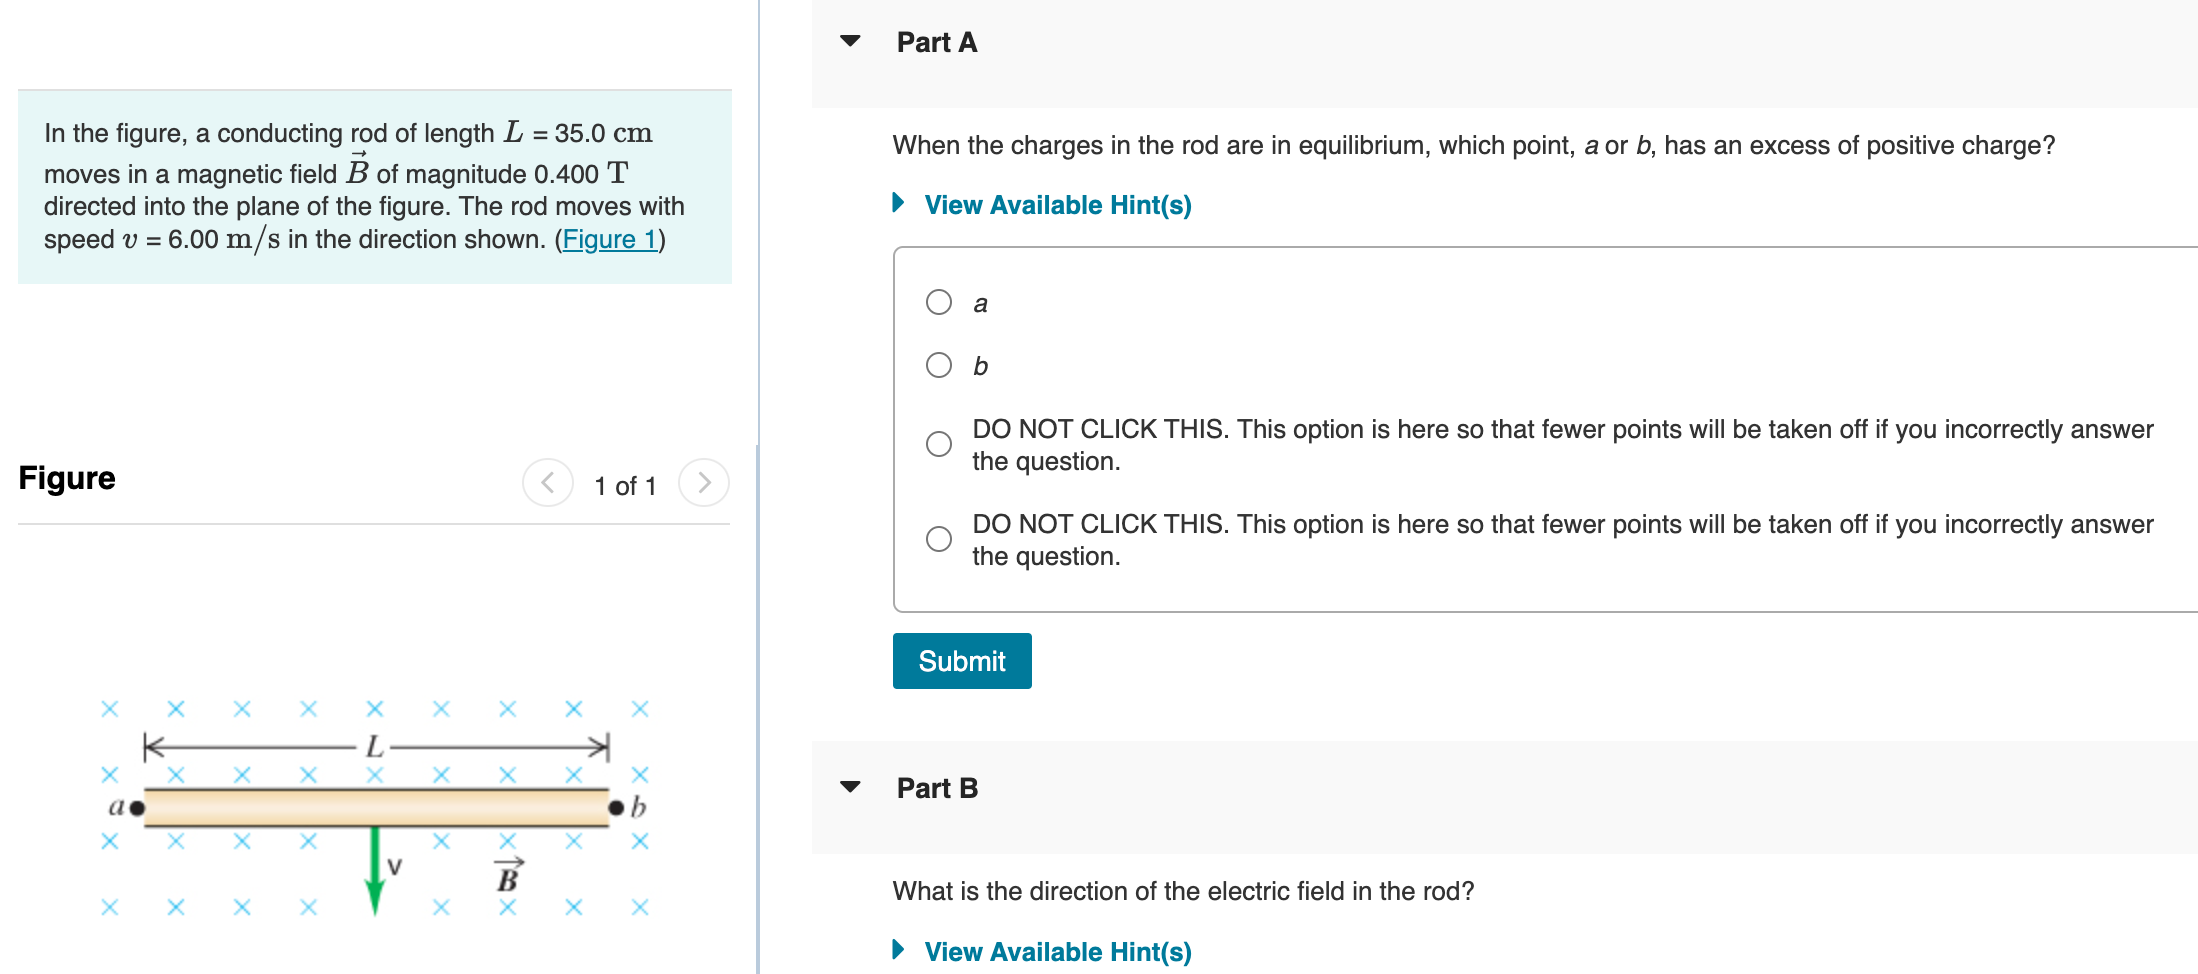Collapse the Part B section
The height and width of the screenshot is (974, 2198).
click(x=850, y=787)
